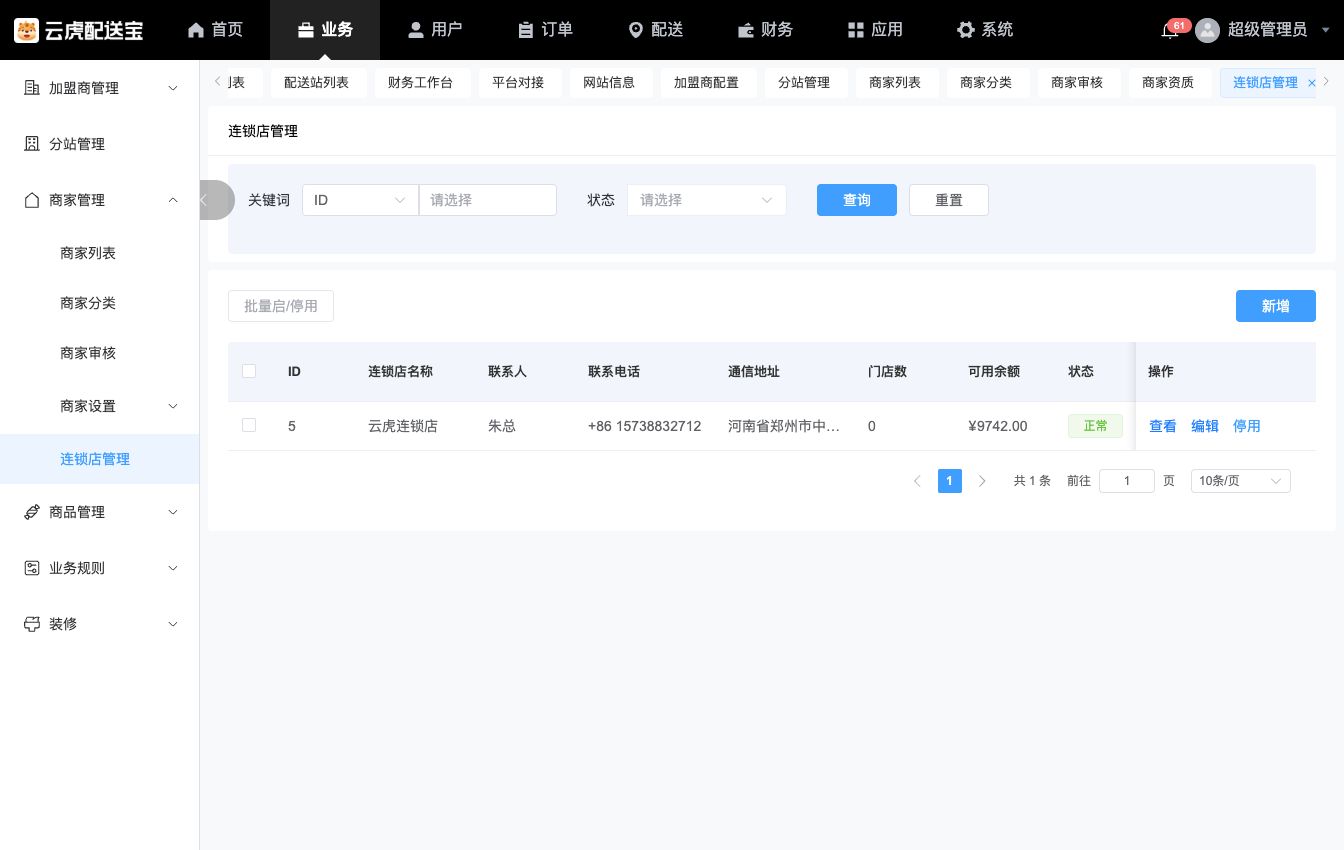Click the 重置 button
The height and width of the screenshot is (850, 1344).
pyautogui.click(x=949, y=200)
